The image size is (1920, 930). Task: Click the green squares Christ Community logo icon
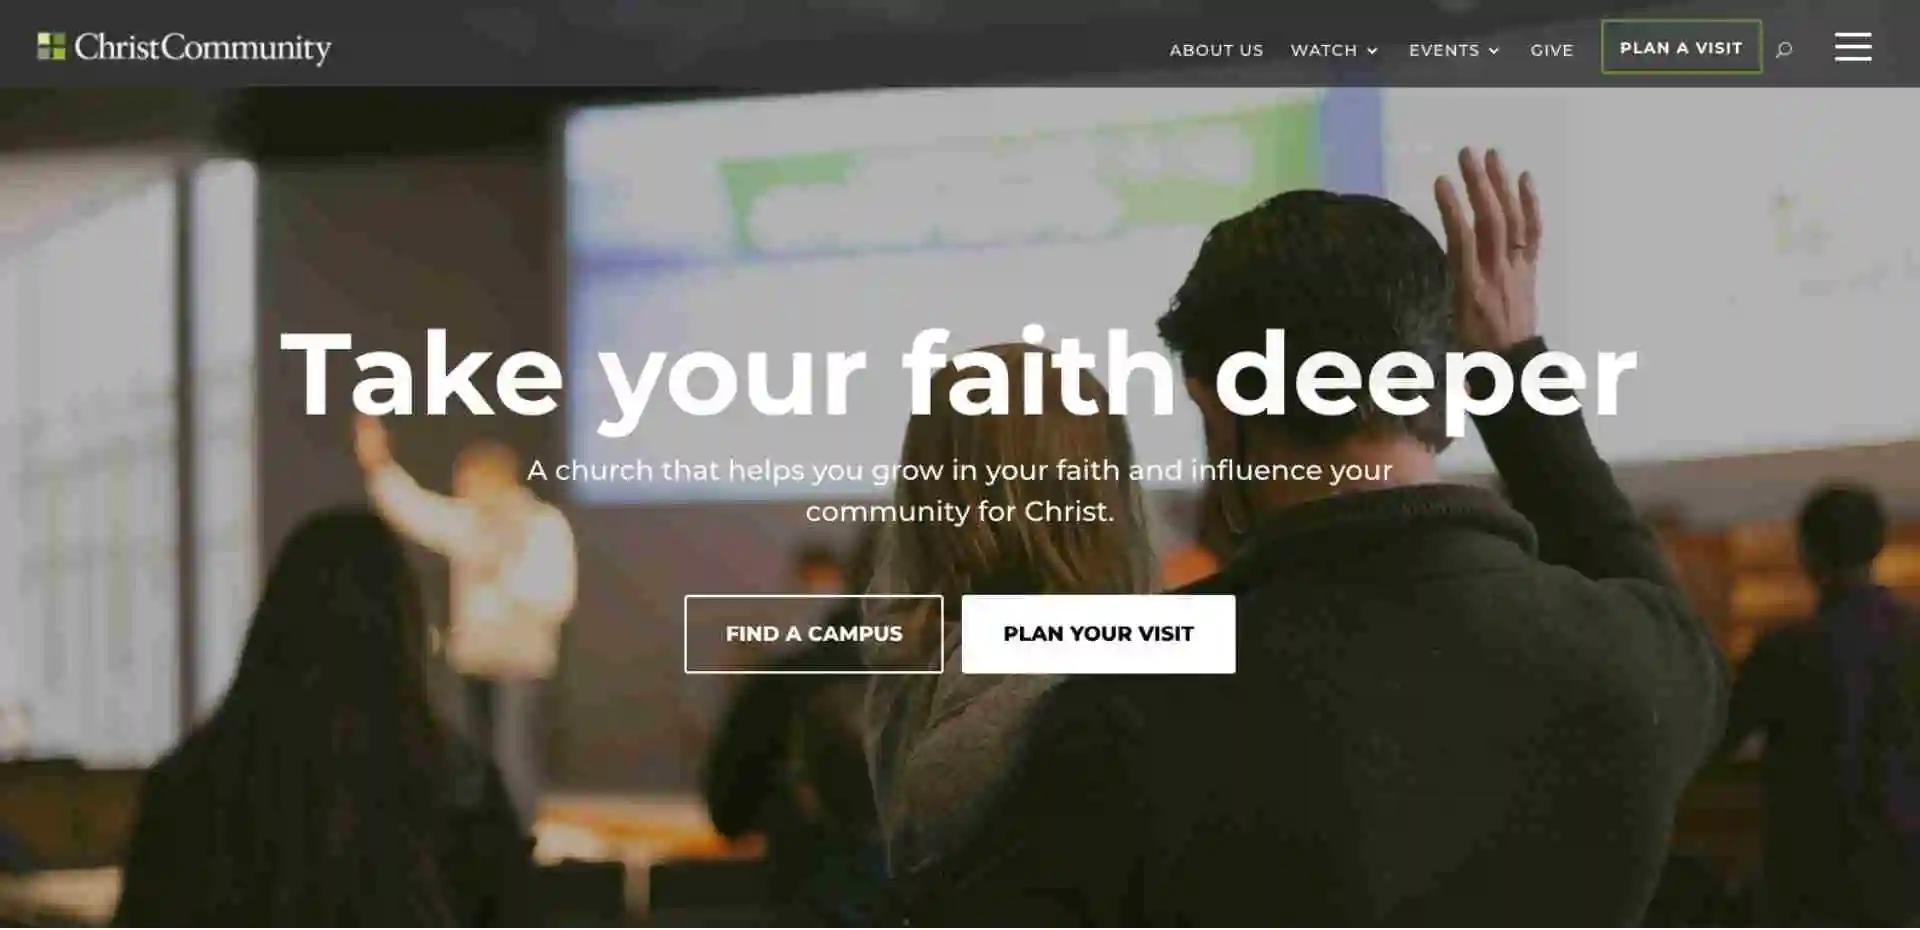click(x=51, y=46)
